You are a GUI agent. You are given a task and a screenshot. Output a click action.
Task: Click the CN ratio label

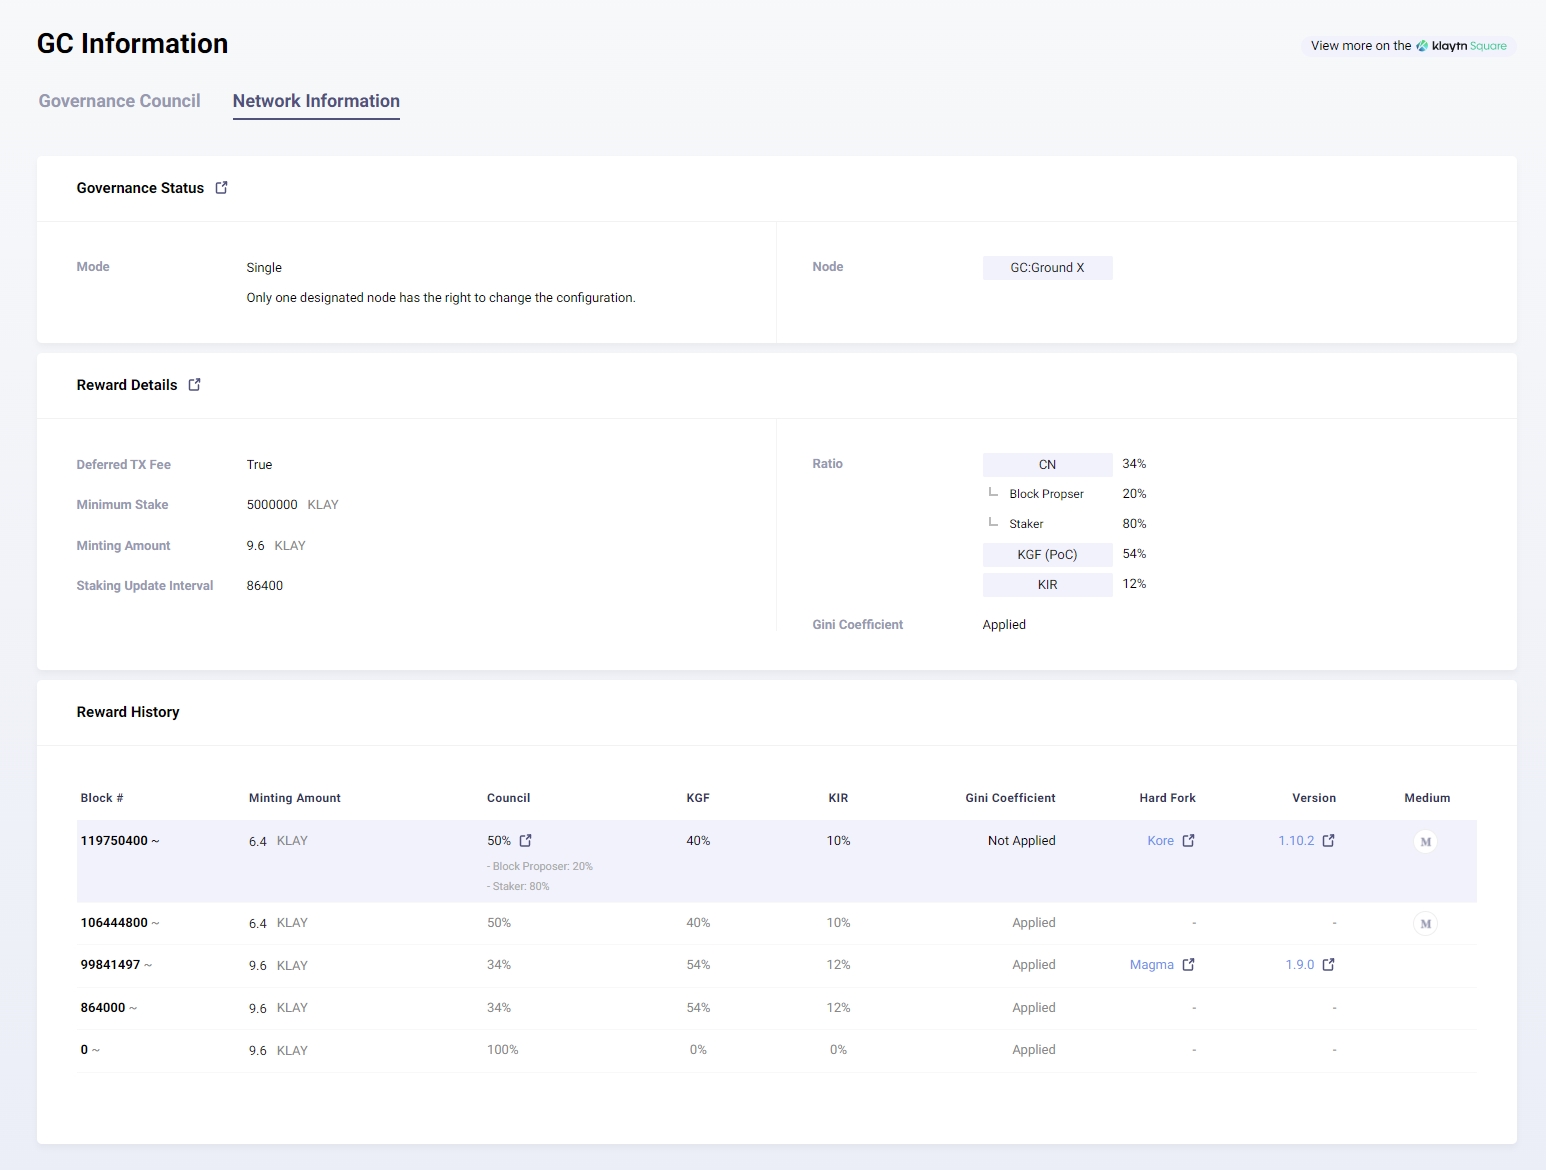[x=1047, y=465]
